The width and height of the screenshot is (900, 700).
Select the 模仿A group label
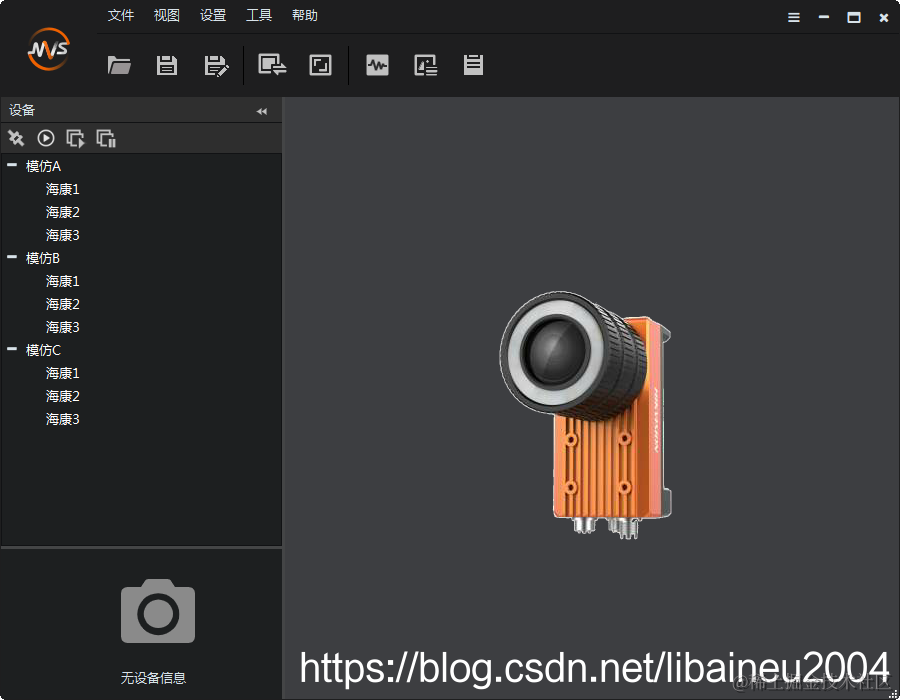[43, 166]
